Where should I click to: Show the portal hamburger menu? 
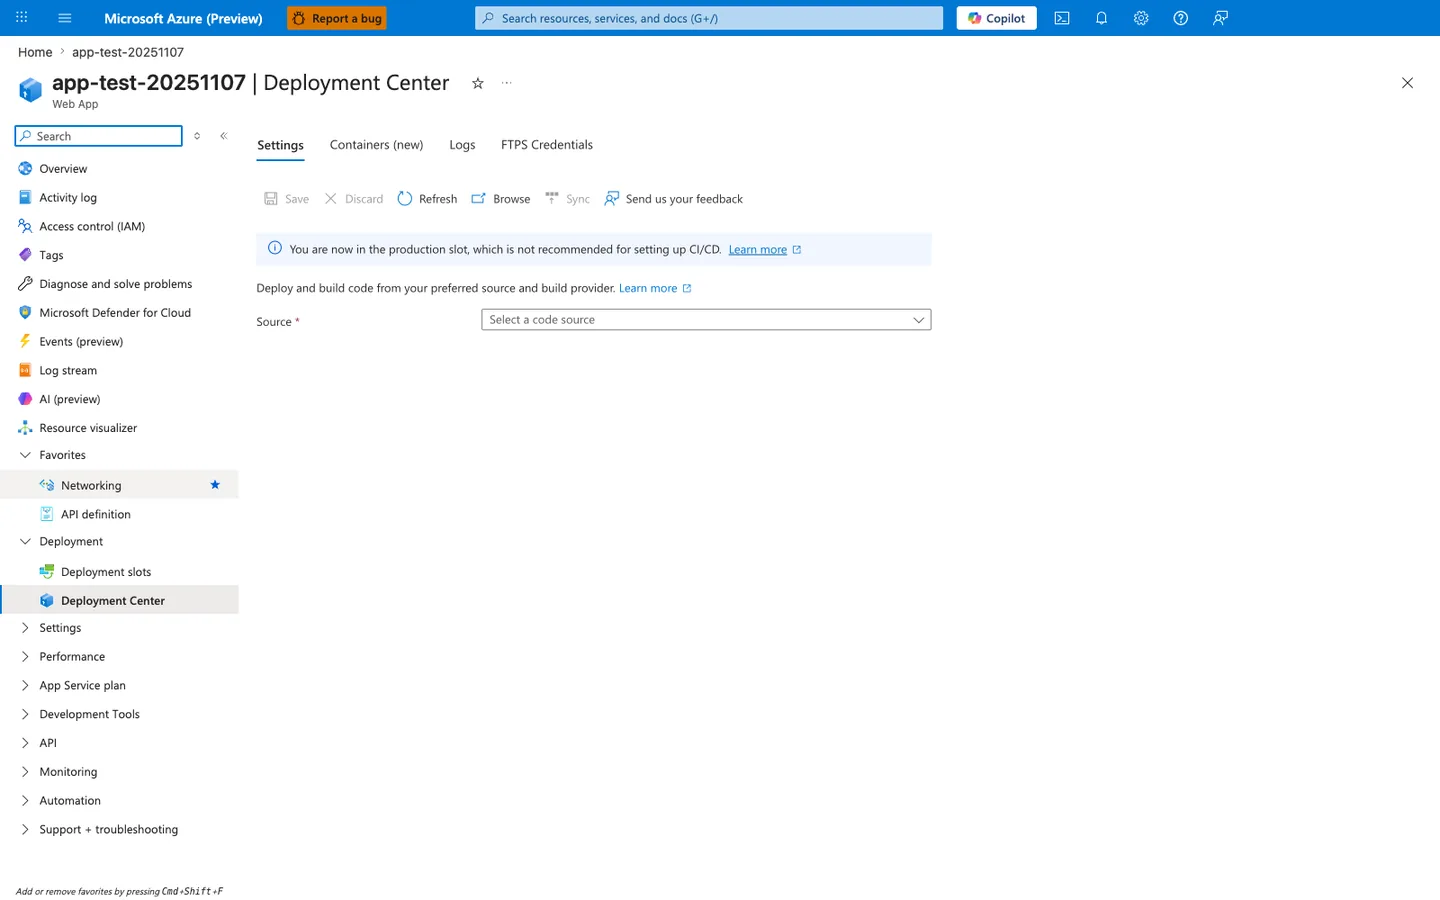click(x=65, y=18)
